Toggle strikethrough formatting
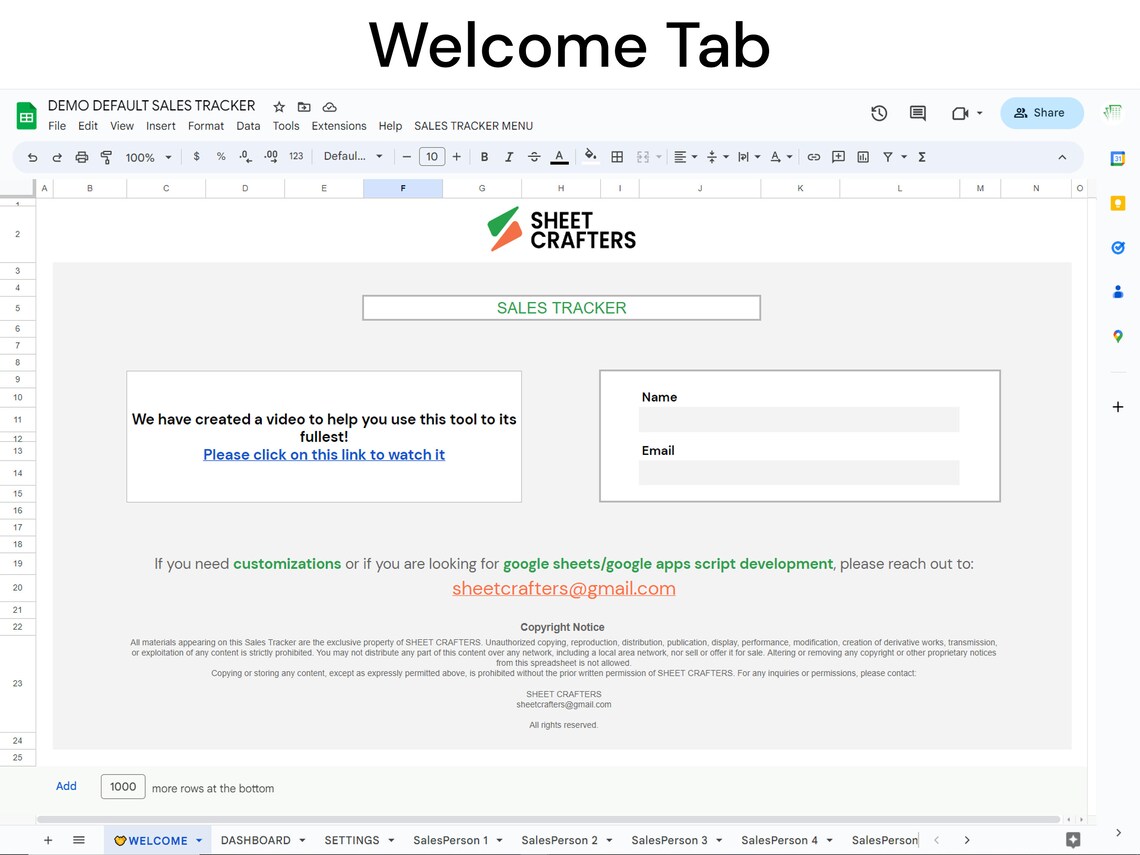 (x=534, y=157)
